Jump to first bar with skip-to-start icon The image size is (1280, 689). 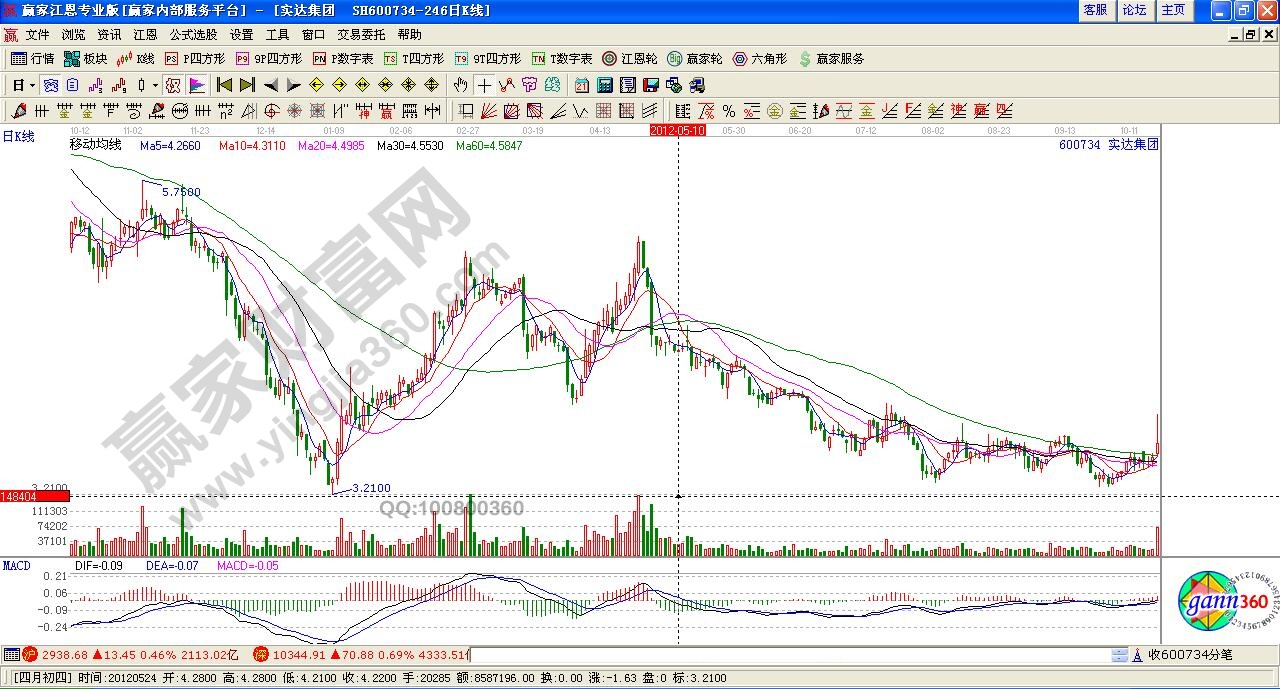coord(224,85)
